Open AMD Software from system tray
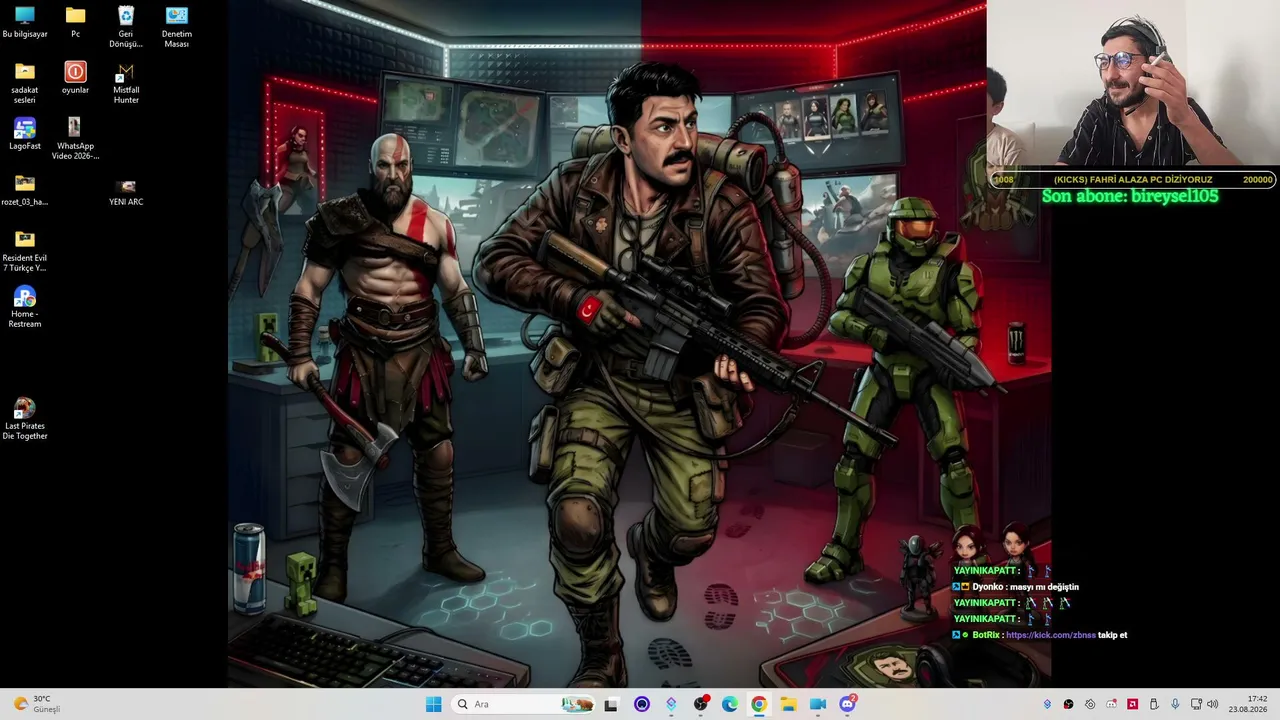Screen dimensions: 1280x720 [x=1132, y=704]
